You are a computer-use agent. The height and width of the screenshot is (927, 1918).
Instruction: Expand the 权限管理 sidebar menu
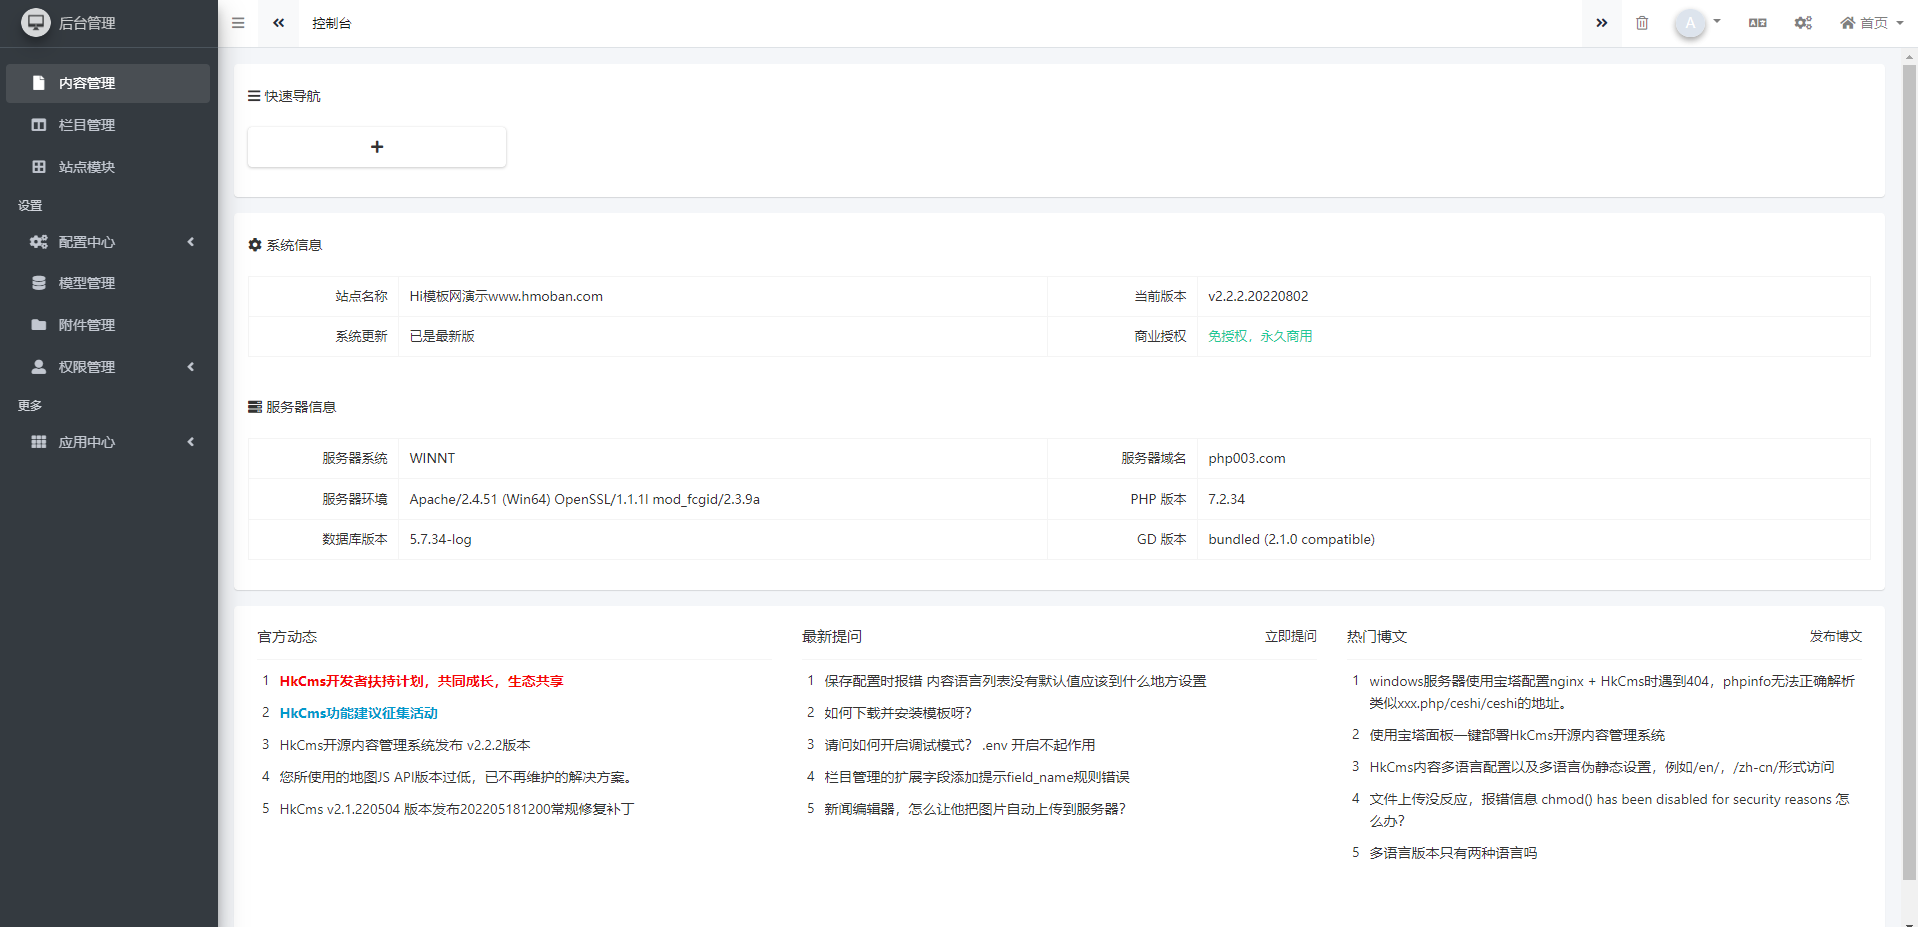108,367
